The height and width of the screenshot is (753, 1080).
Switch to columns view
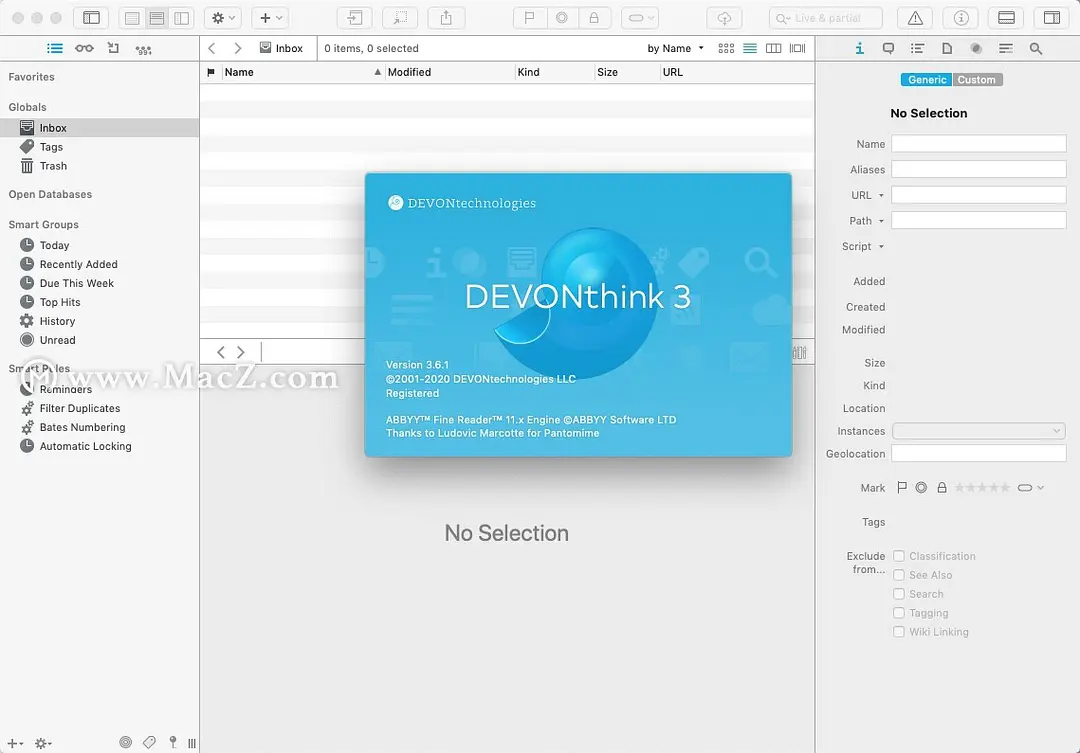tap(773, 48)
